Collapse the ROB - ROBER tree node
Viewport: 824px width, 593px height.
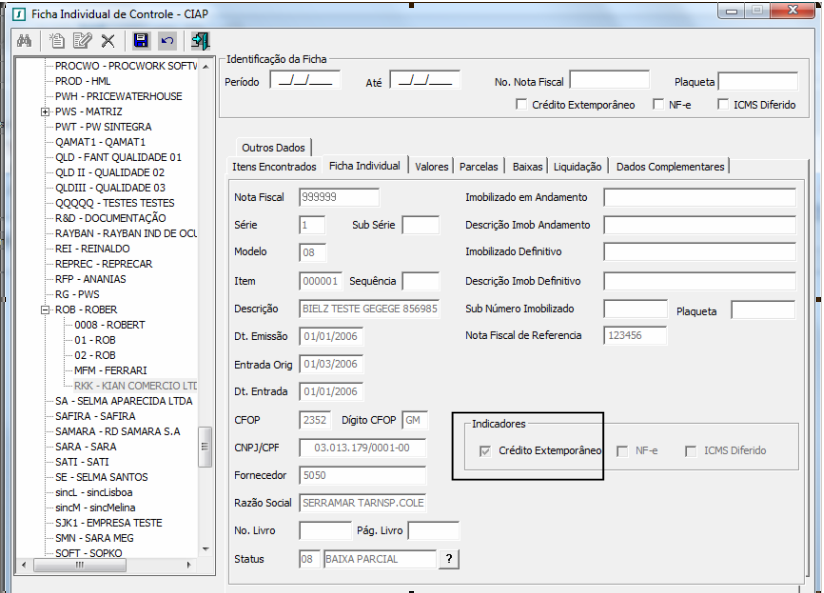[45, 310]
